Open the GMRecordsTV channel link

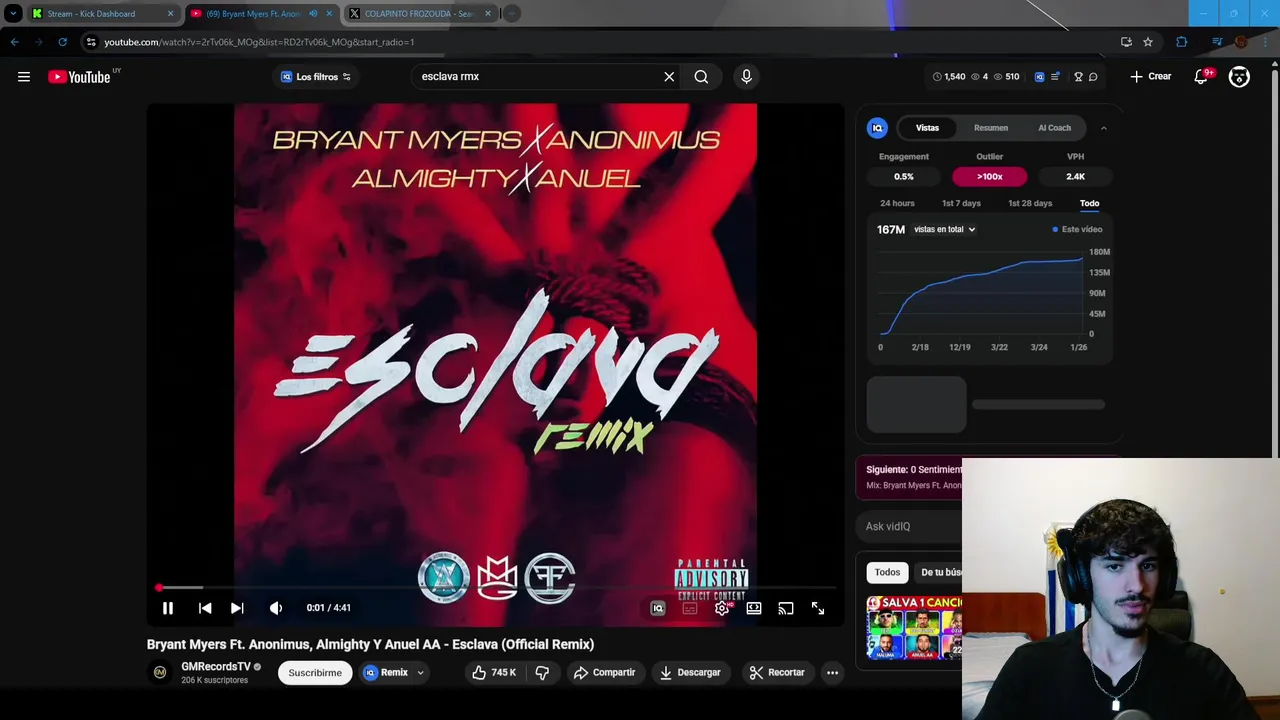tap(216, 667)
